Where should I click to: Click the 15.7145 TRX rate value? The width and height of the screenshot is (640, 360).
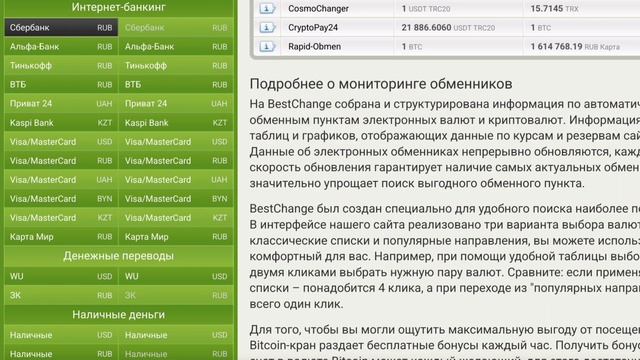[x=554, y=9]
